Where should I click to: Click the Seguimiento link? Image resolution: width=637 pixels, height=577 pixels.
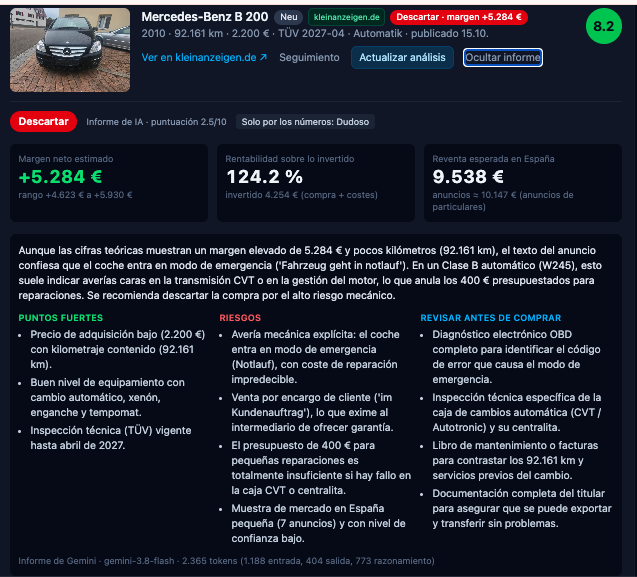tap(309, 58)
